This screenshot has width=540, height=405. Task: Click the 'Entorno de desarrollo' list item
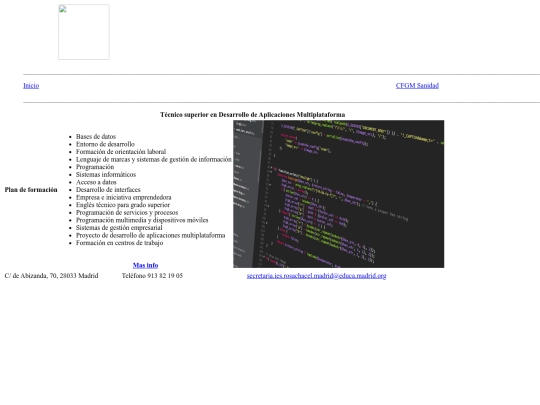point(105,144)
